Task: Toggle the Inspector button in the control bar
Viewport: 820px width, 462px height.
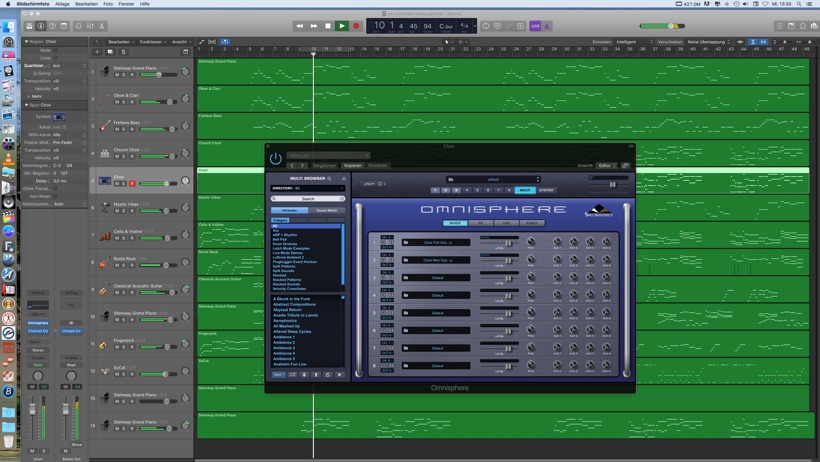Action: 41,26
